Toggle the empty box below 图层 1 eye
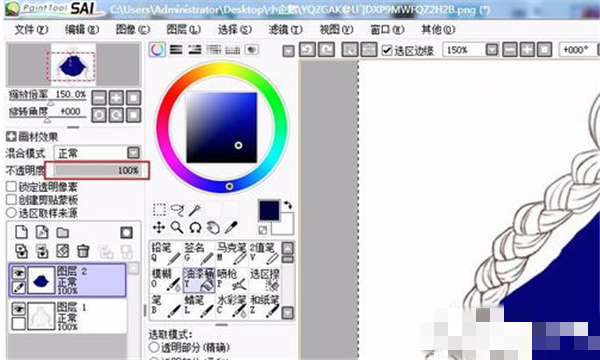Viewport: 600px width, 360px height. 19,323
